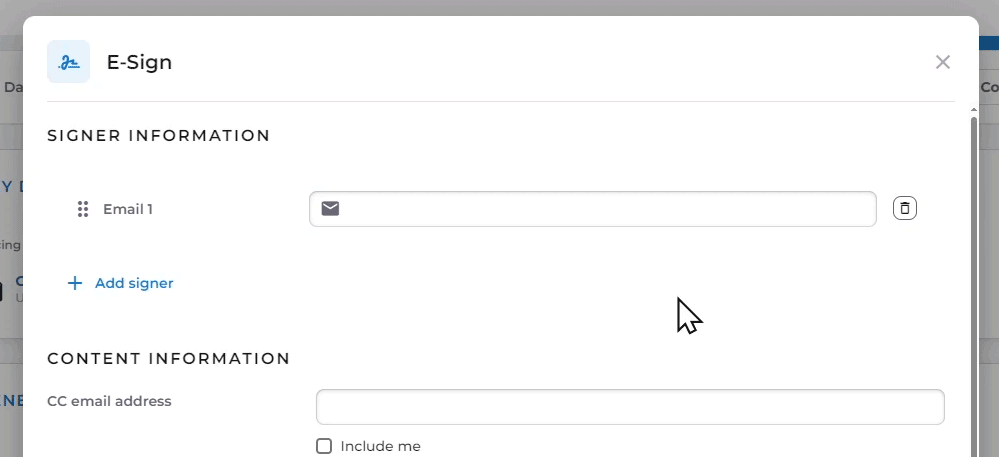The width and height of the screenshot is (999, 457).
Task: Click the "Include me" label text
Action: click(x=380, y=446)
